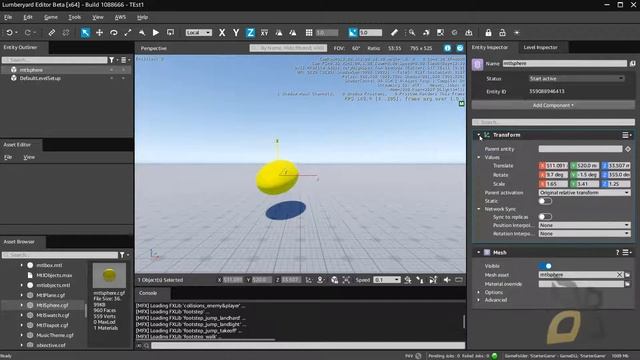Open the Rotation interpolation dropdown
This screenshot has height=360, width=640.
tap(584, 233)
